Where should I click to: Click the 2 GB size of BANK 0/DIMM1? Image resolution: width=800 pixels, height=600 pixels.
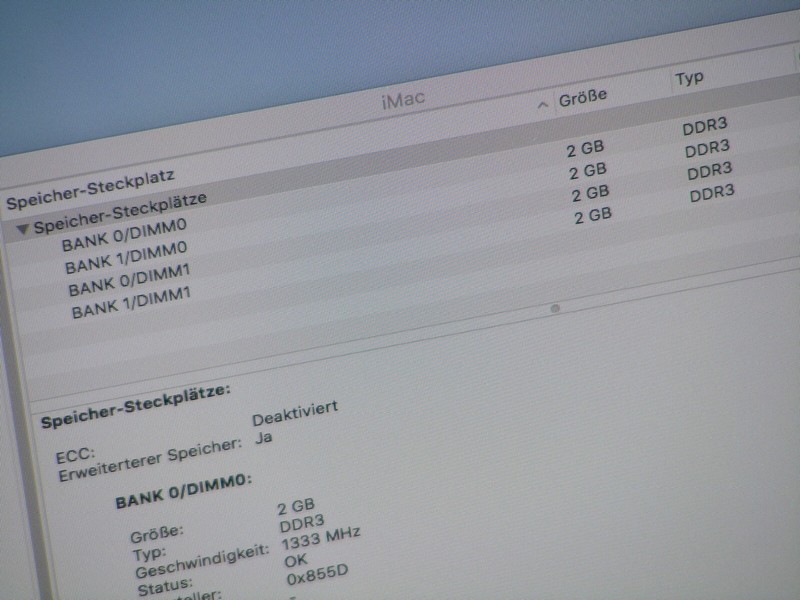pos(590,194)
